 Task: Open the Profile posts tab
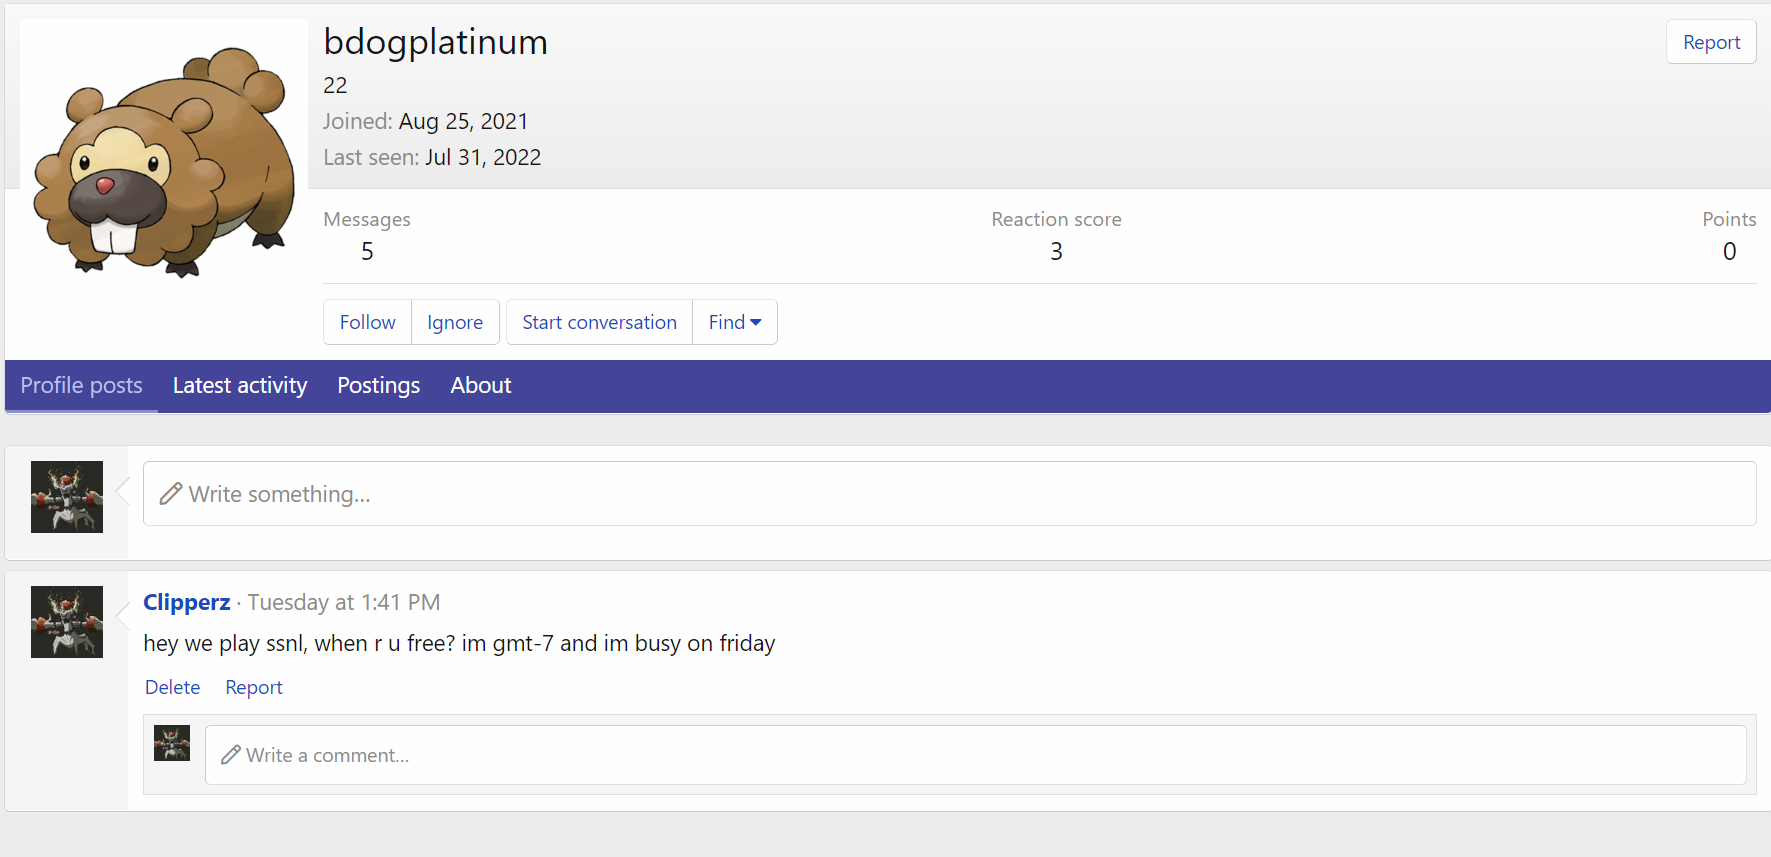[x=82, y=386]
